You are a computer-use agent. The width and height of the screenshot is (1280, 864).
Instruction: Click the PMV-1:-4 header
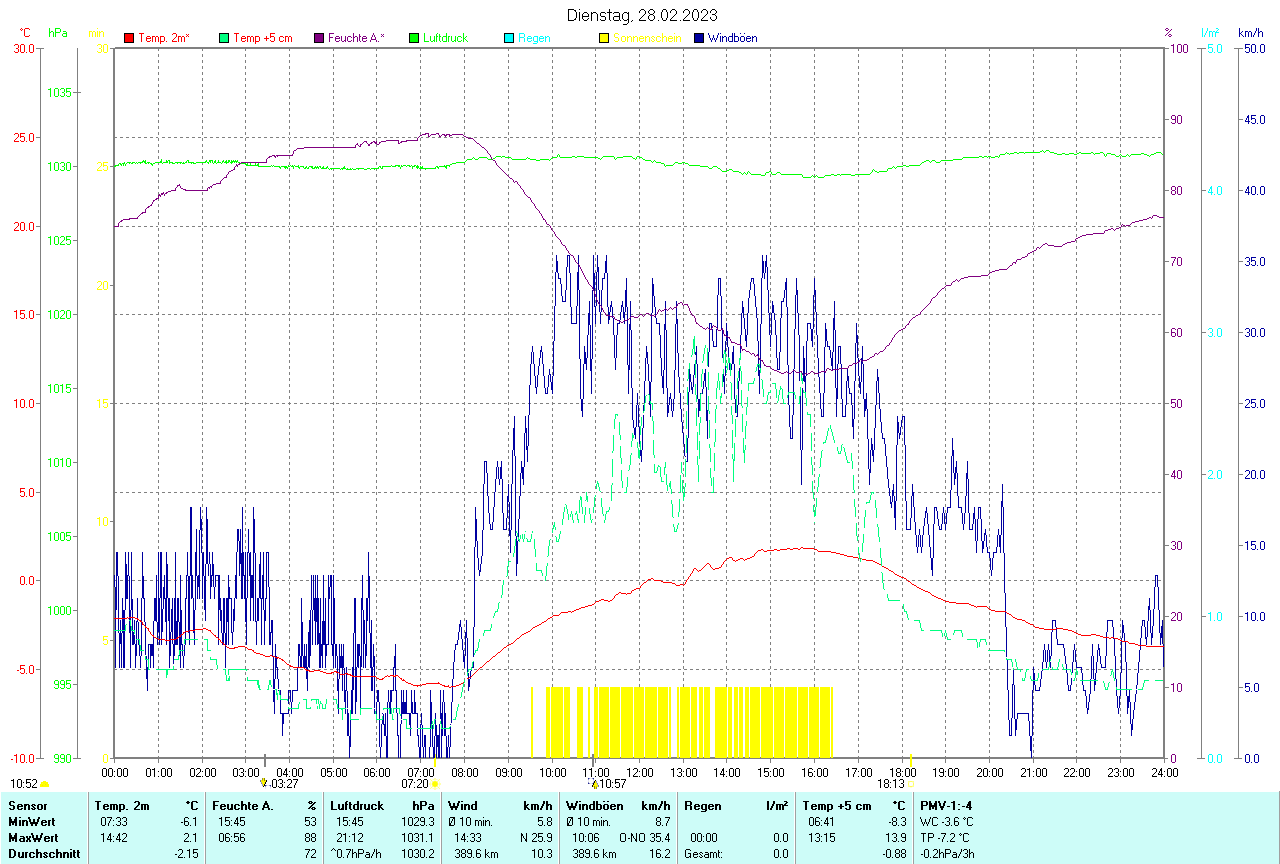coord(946,805)
